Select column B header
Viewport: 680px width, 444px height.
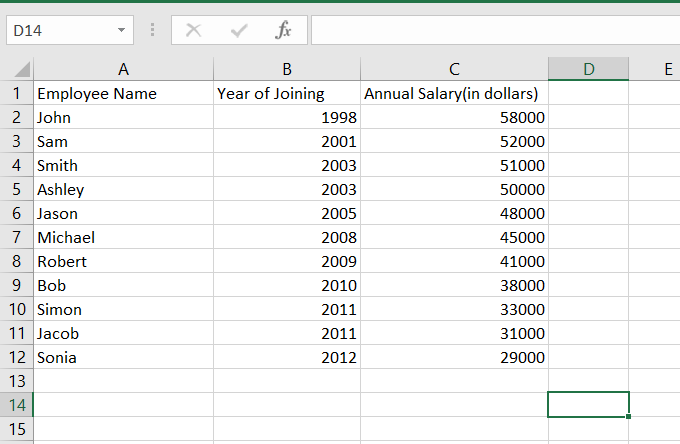click(286, 69)
